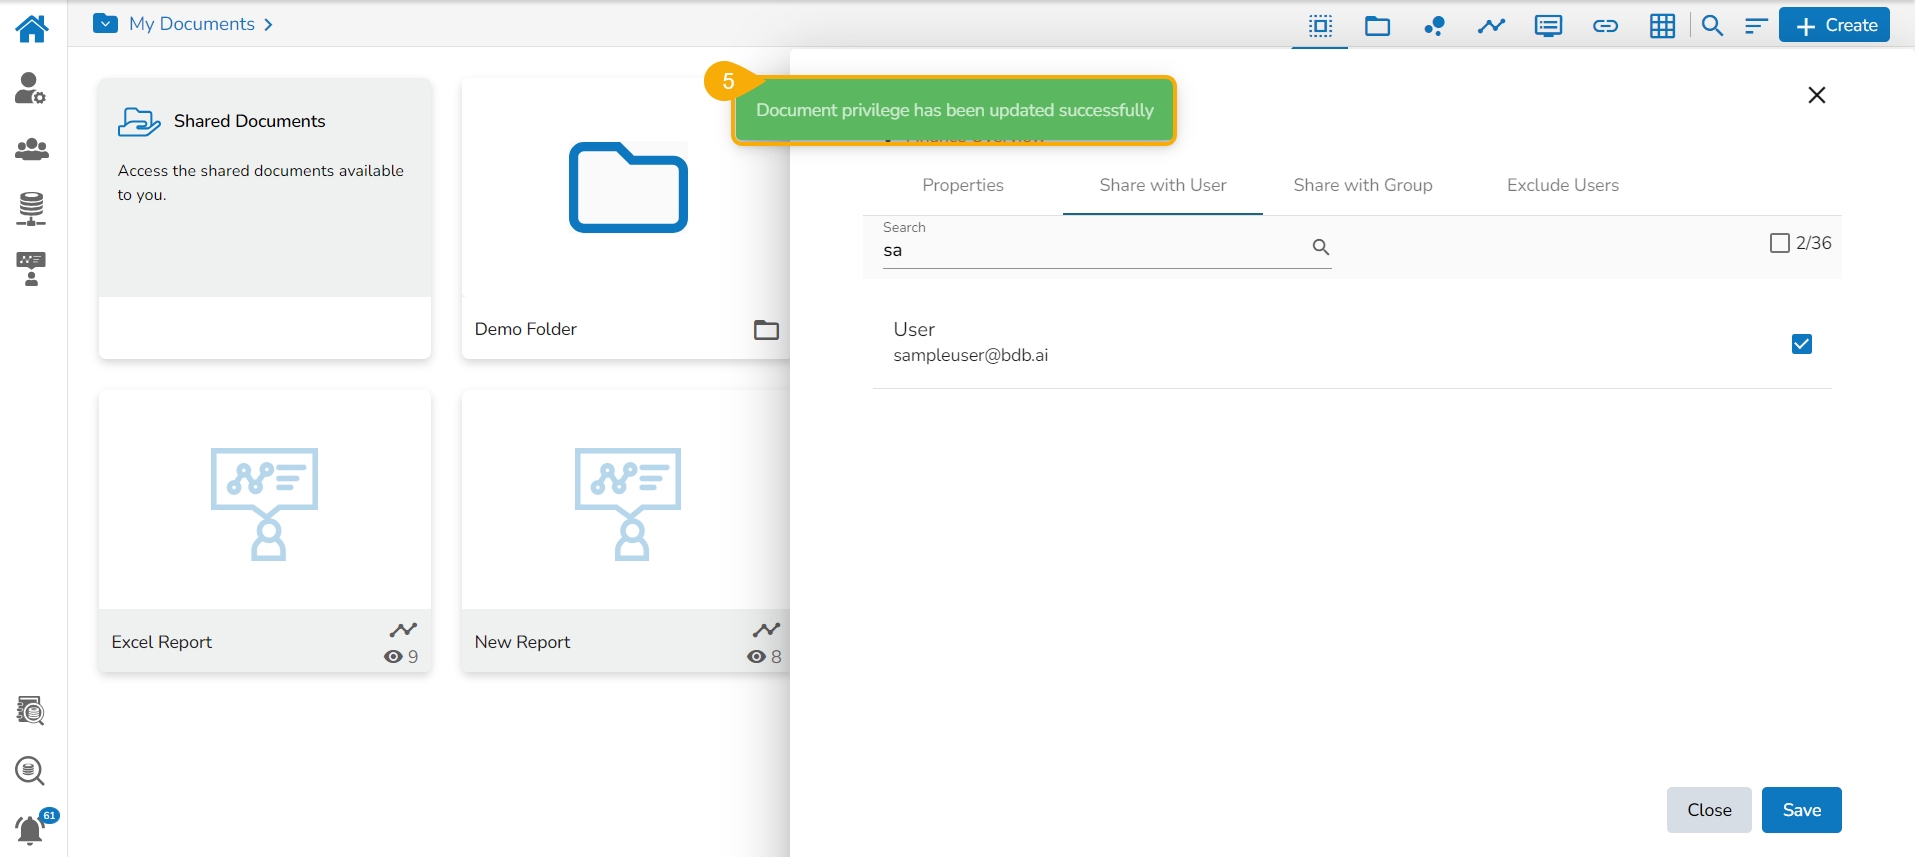Click Excel Report's line-chart icon
The height and width of the screenshot is (857, 1915).
pyautogui.click(x=403, y=630)
